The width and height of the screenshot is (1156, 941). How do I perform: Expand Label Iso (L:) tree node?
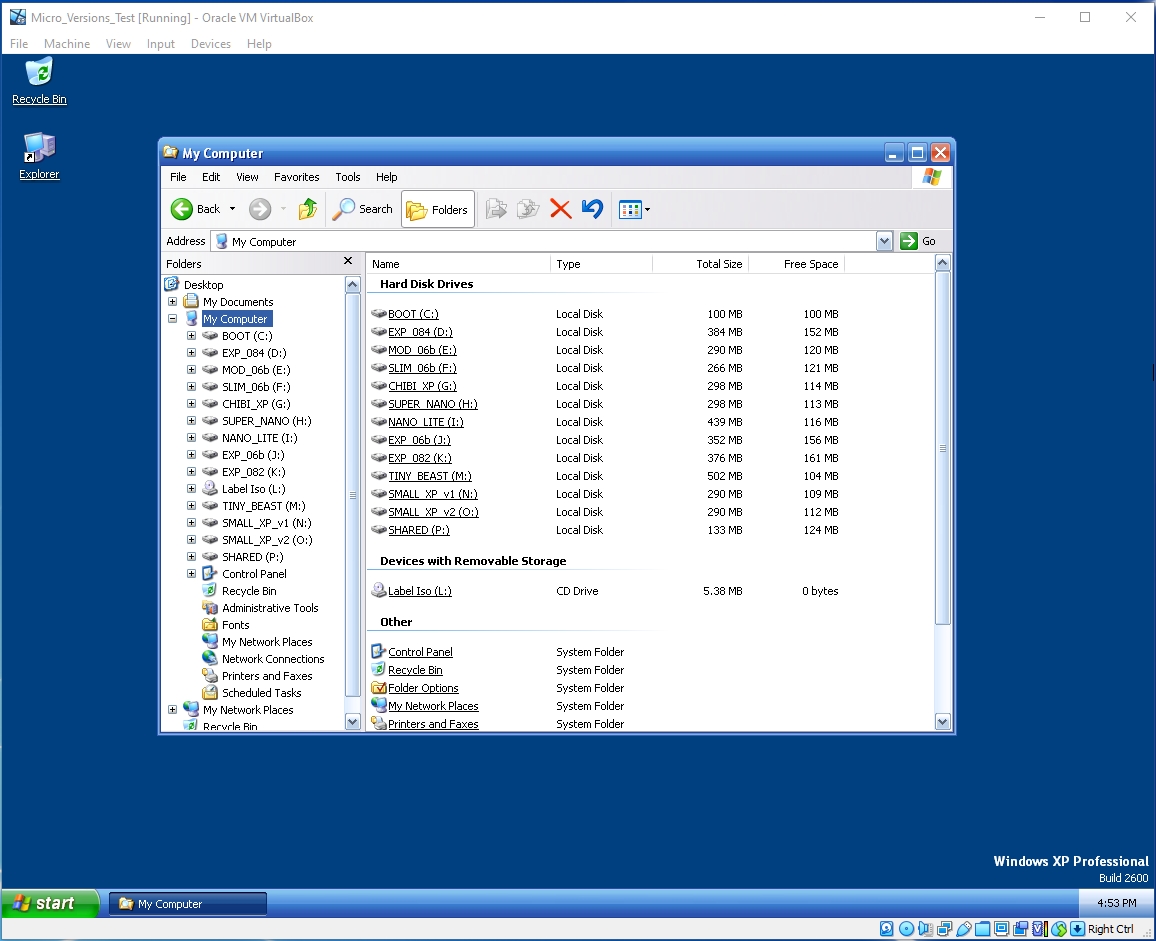click(x=191, y=488)
